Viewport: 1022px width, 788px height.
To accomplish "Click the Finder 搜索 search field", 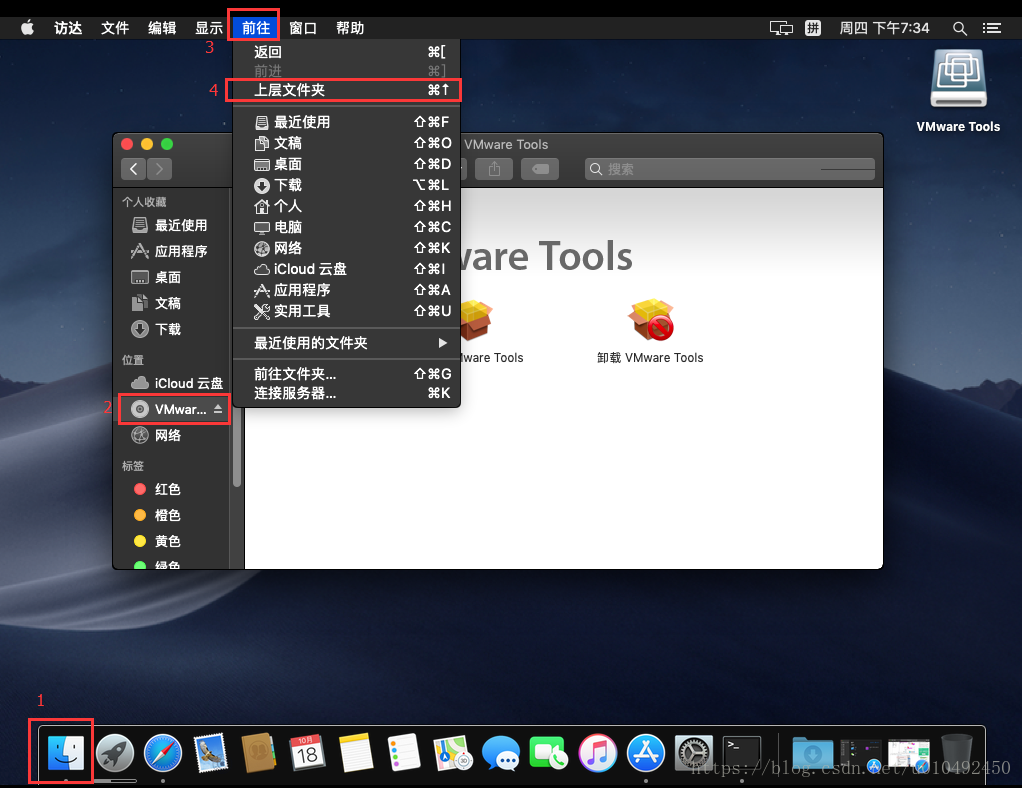I will (730, 169).
